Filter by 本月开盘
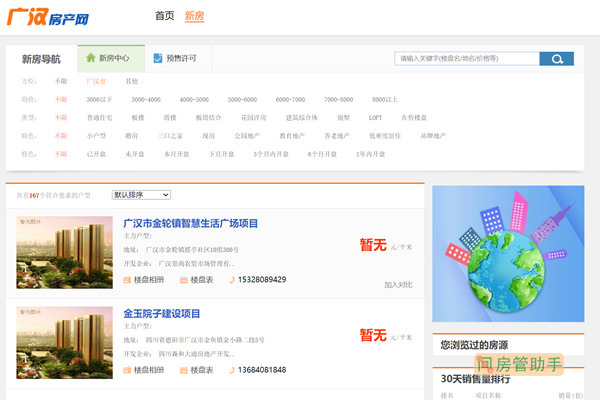Screen dimensions: 600x400 click(x=176, y=154)
